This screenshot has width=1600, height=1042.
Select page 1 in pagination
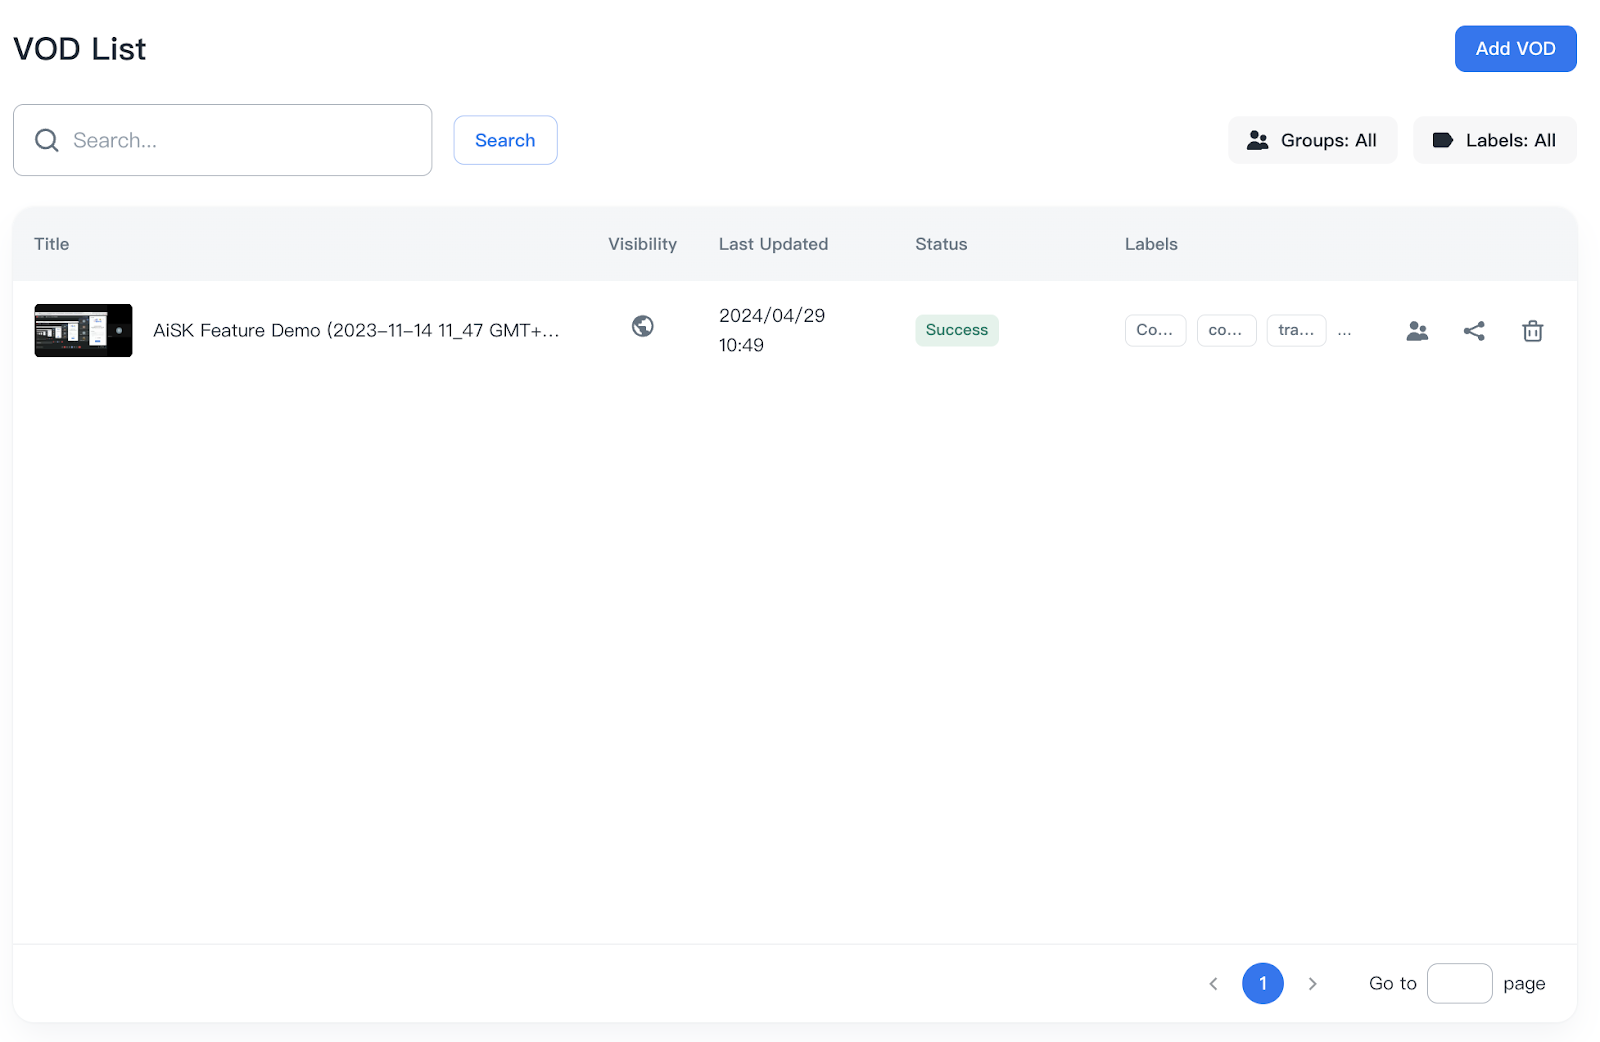coord(1262,984)
